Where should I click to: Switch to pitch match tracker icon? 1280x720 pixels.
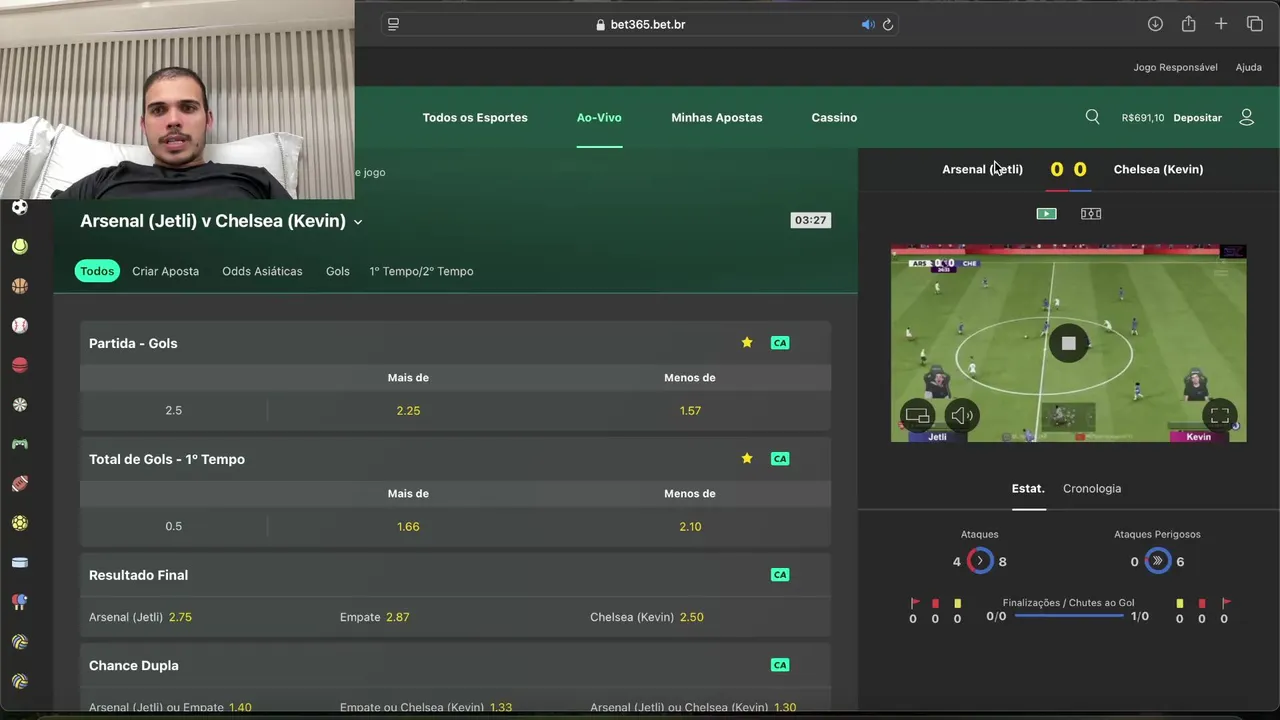[1091, 213]
